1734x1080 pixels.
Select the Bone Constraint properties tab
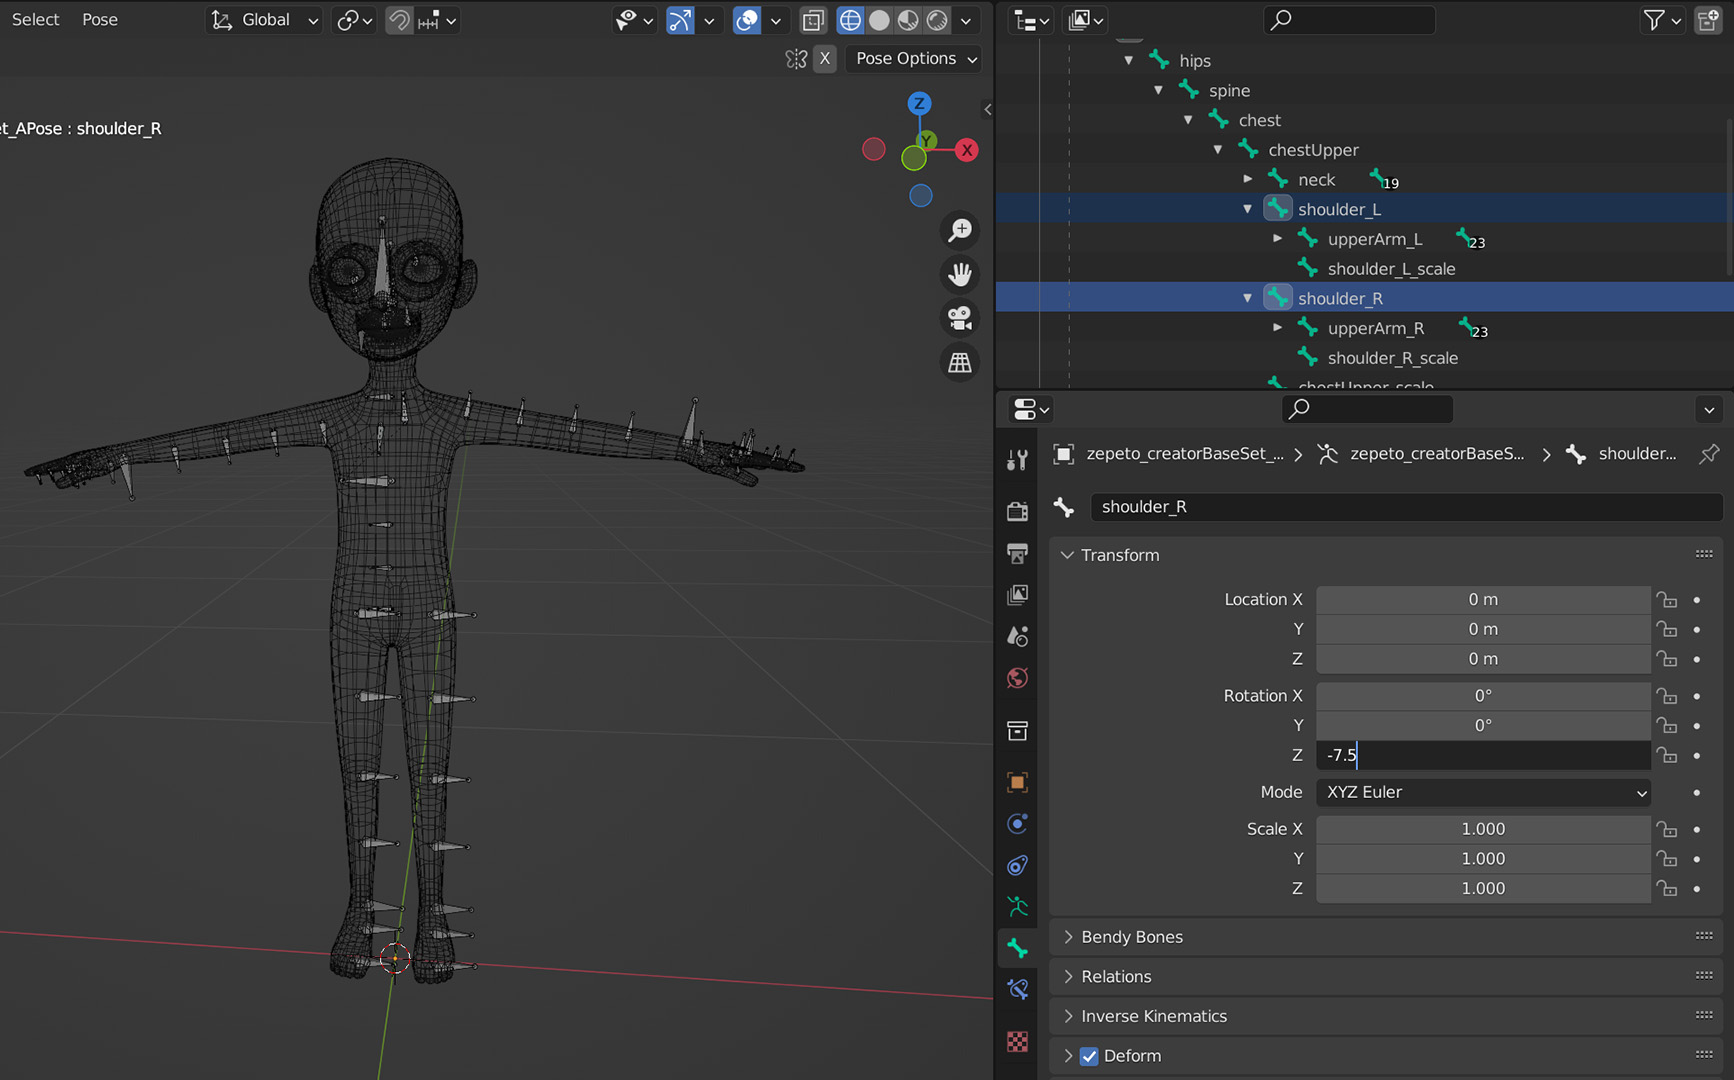point(1017,989)
